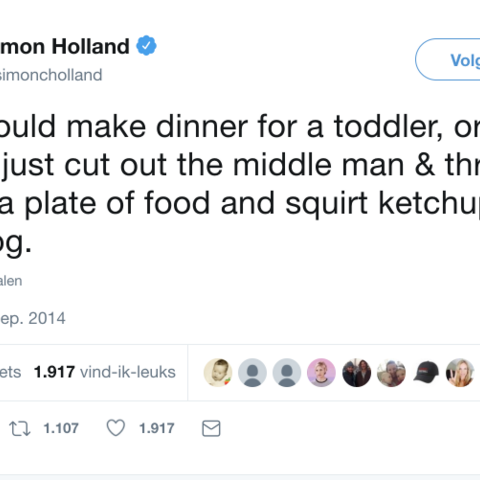Click the retweet icon
480x480 pixels.
tap(20, 428)
